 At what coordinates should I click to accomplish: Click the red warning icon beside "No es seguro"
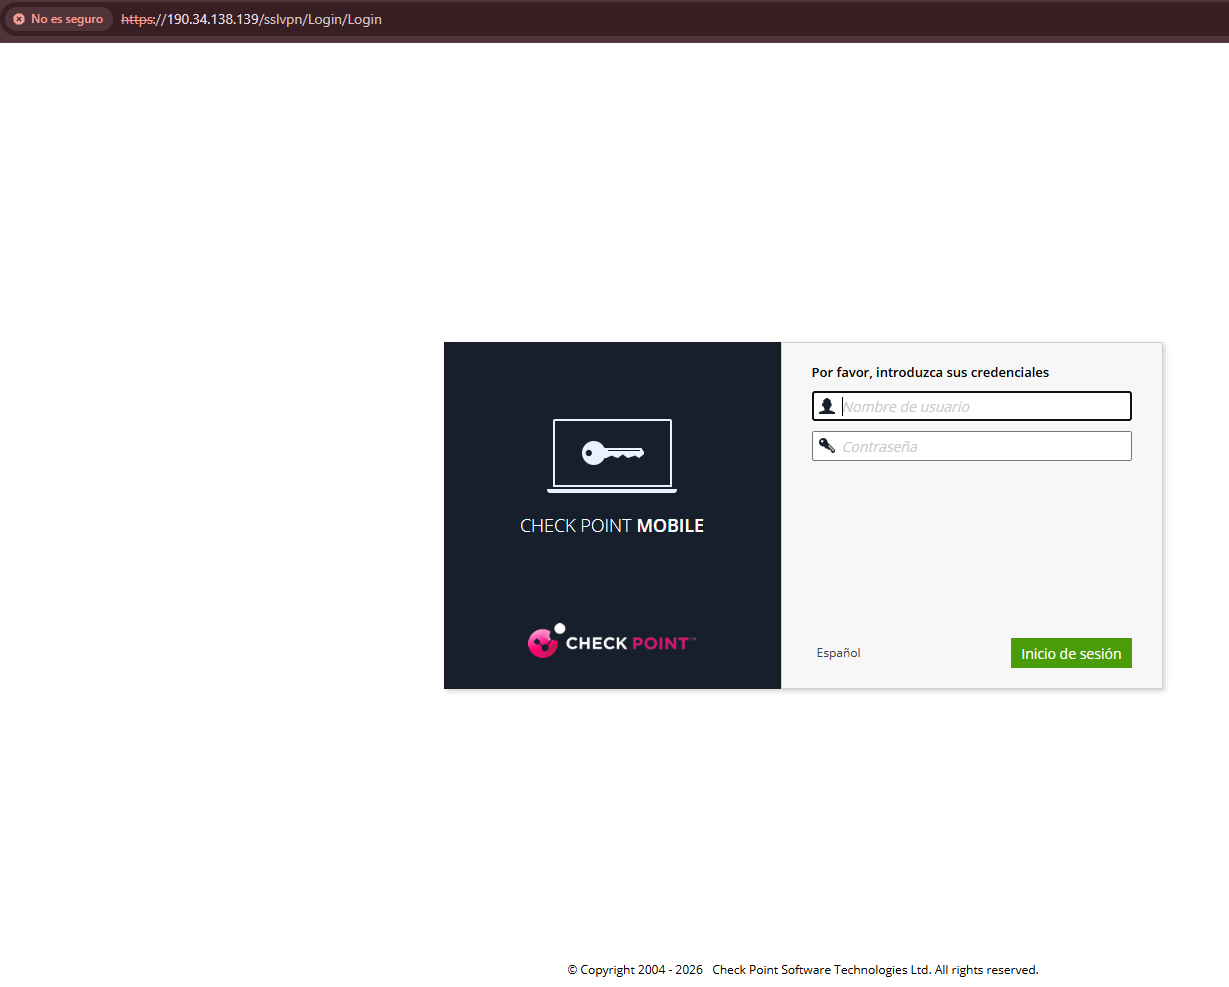coord(19,19)
